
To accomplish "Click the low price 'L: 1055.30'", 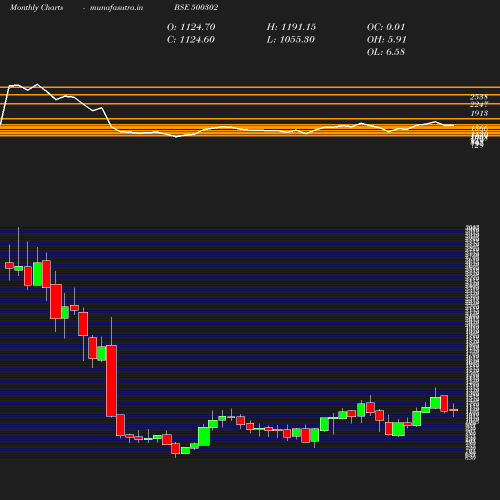I will click(290, 39).
